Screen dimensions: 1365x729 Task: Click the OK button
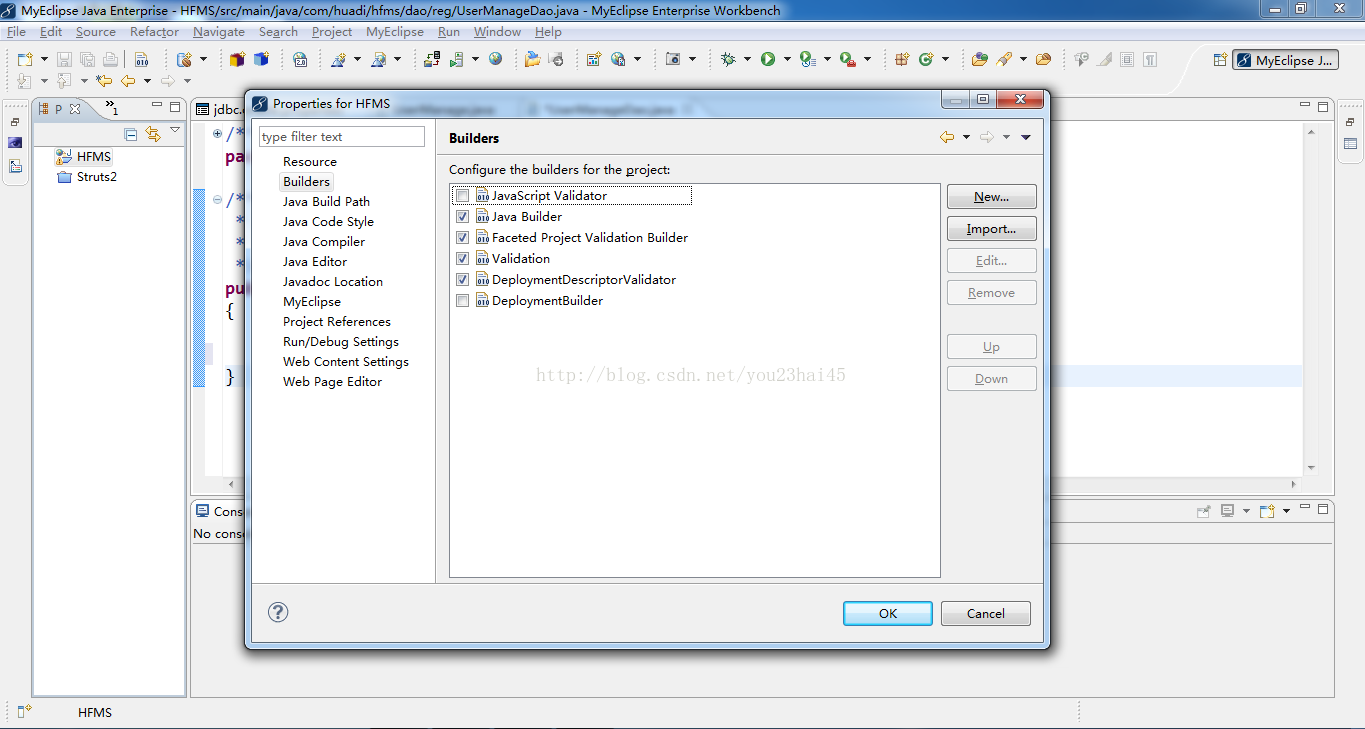pos(888,614)
